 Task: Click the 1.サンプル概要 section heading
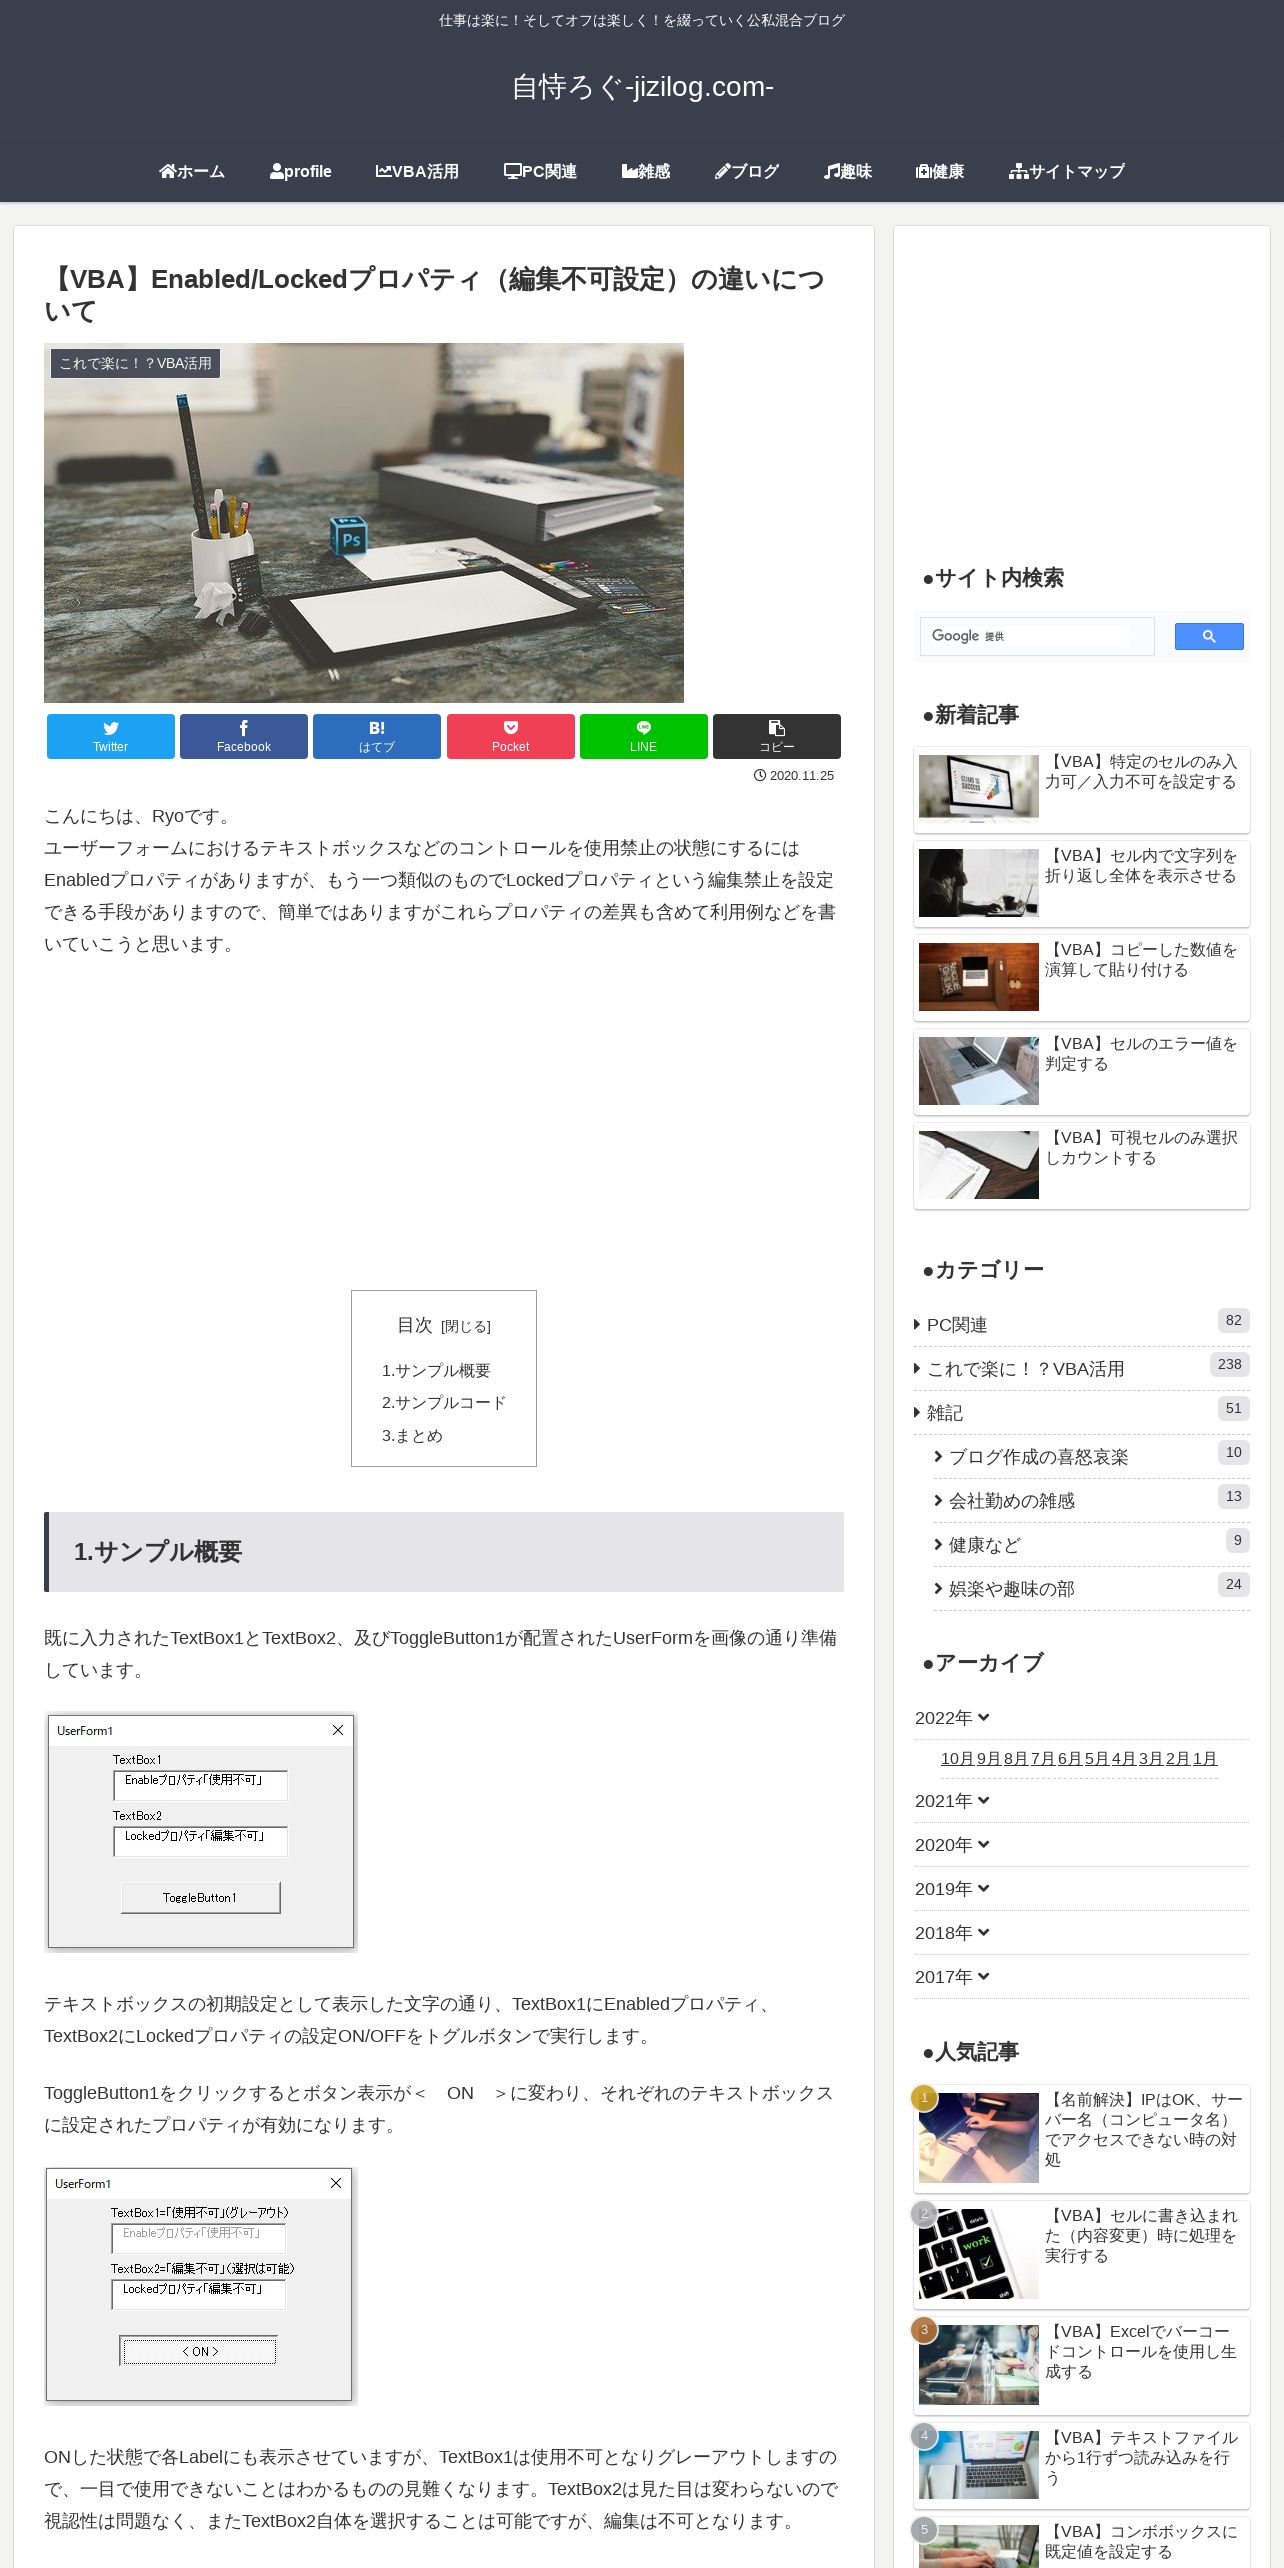click(444, 1552)
